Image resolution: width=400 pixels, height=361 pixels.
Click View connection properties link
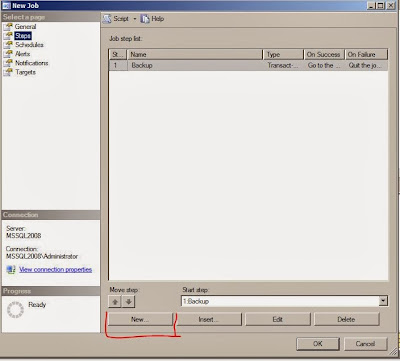pos(56,269)
